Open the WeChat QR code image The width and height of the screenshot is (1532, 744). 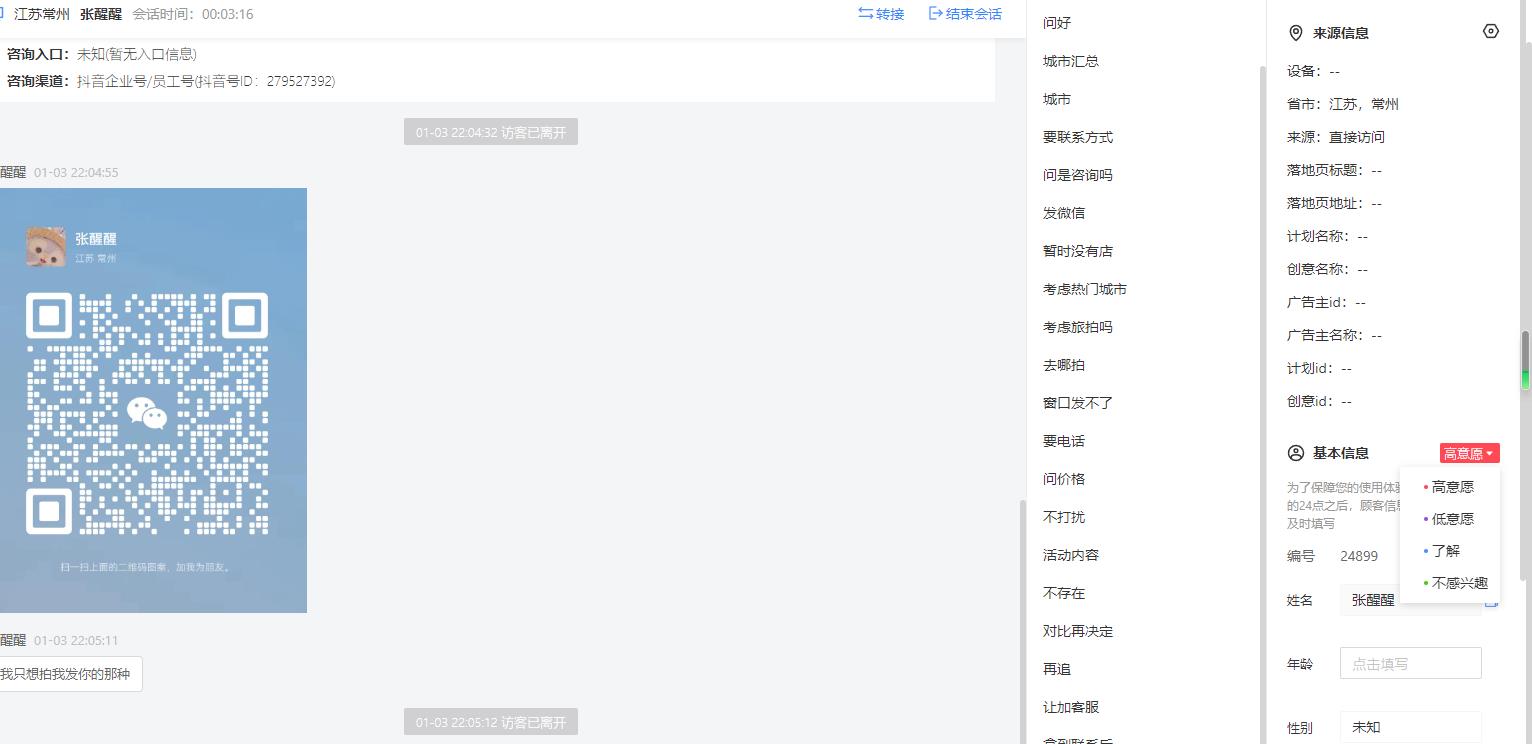[x=153, y=400]
